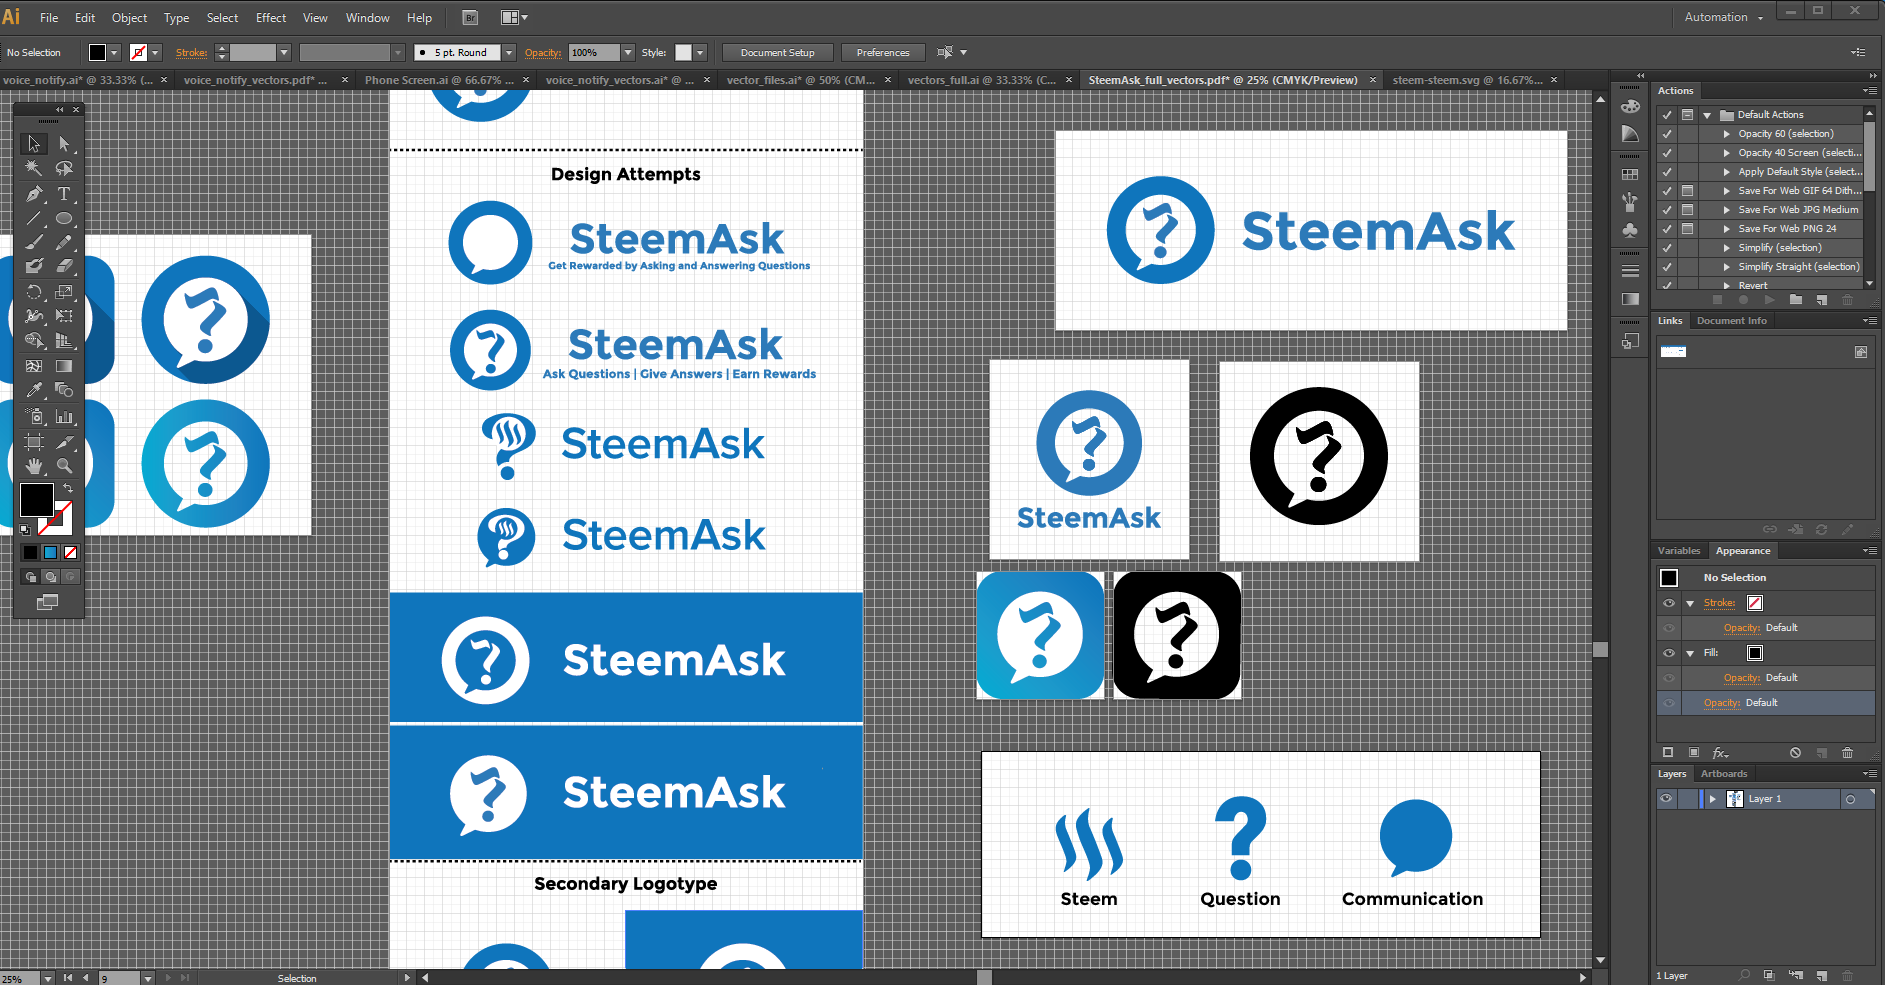Image resolution: width=1885 pixels, height=985 pixels.
Task: Expand the Simplify Straight action
Action: coord(1727,267)
